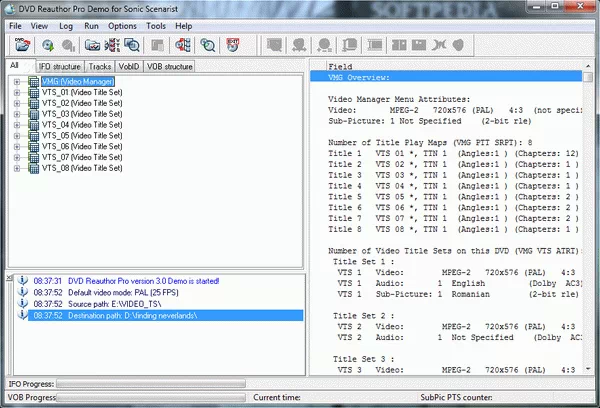Expand the VTS_05 tree node
The width and height of the screenshot is (600, 408).
[17, 135]
